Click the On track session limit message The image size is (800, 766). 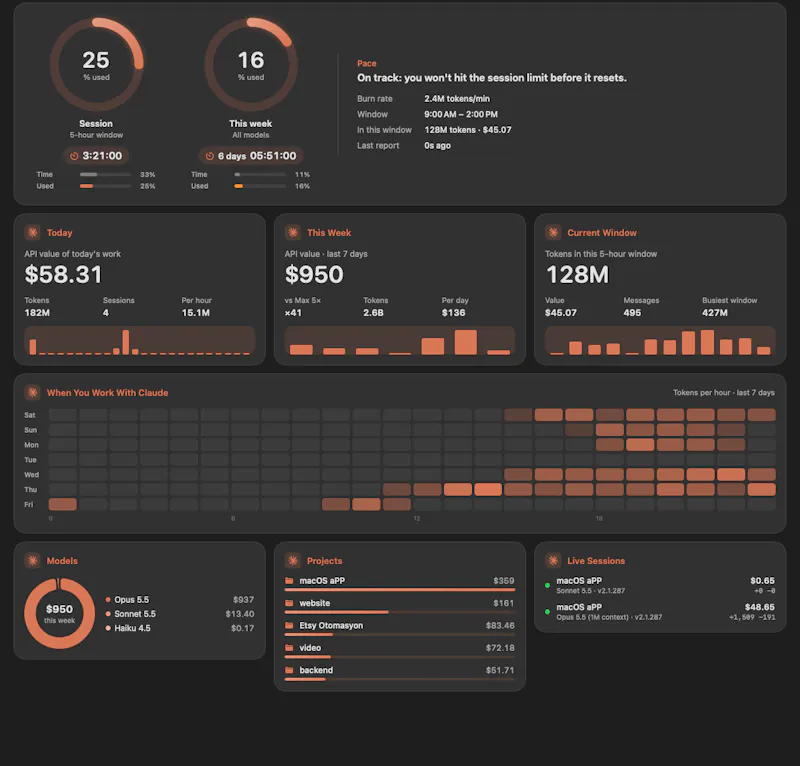pos(492,78)
